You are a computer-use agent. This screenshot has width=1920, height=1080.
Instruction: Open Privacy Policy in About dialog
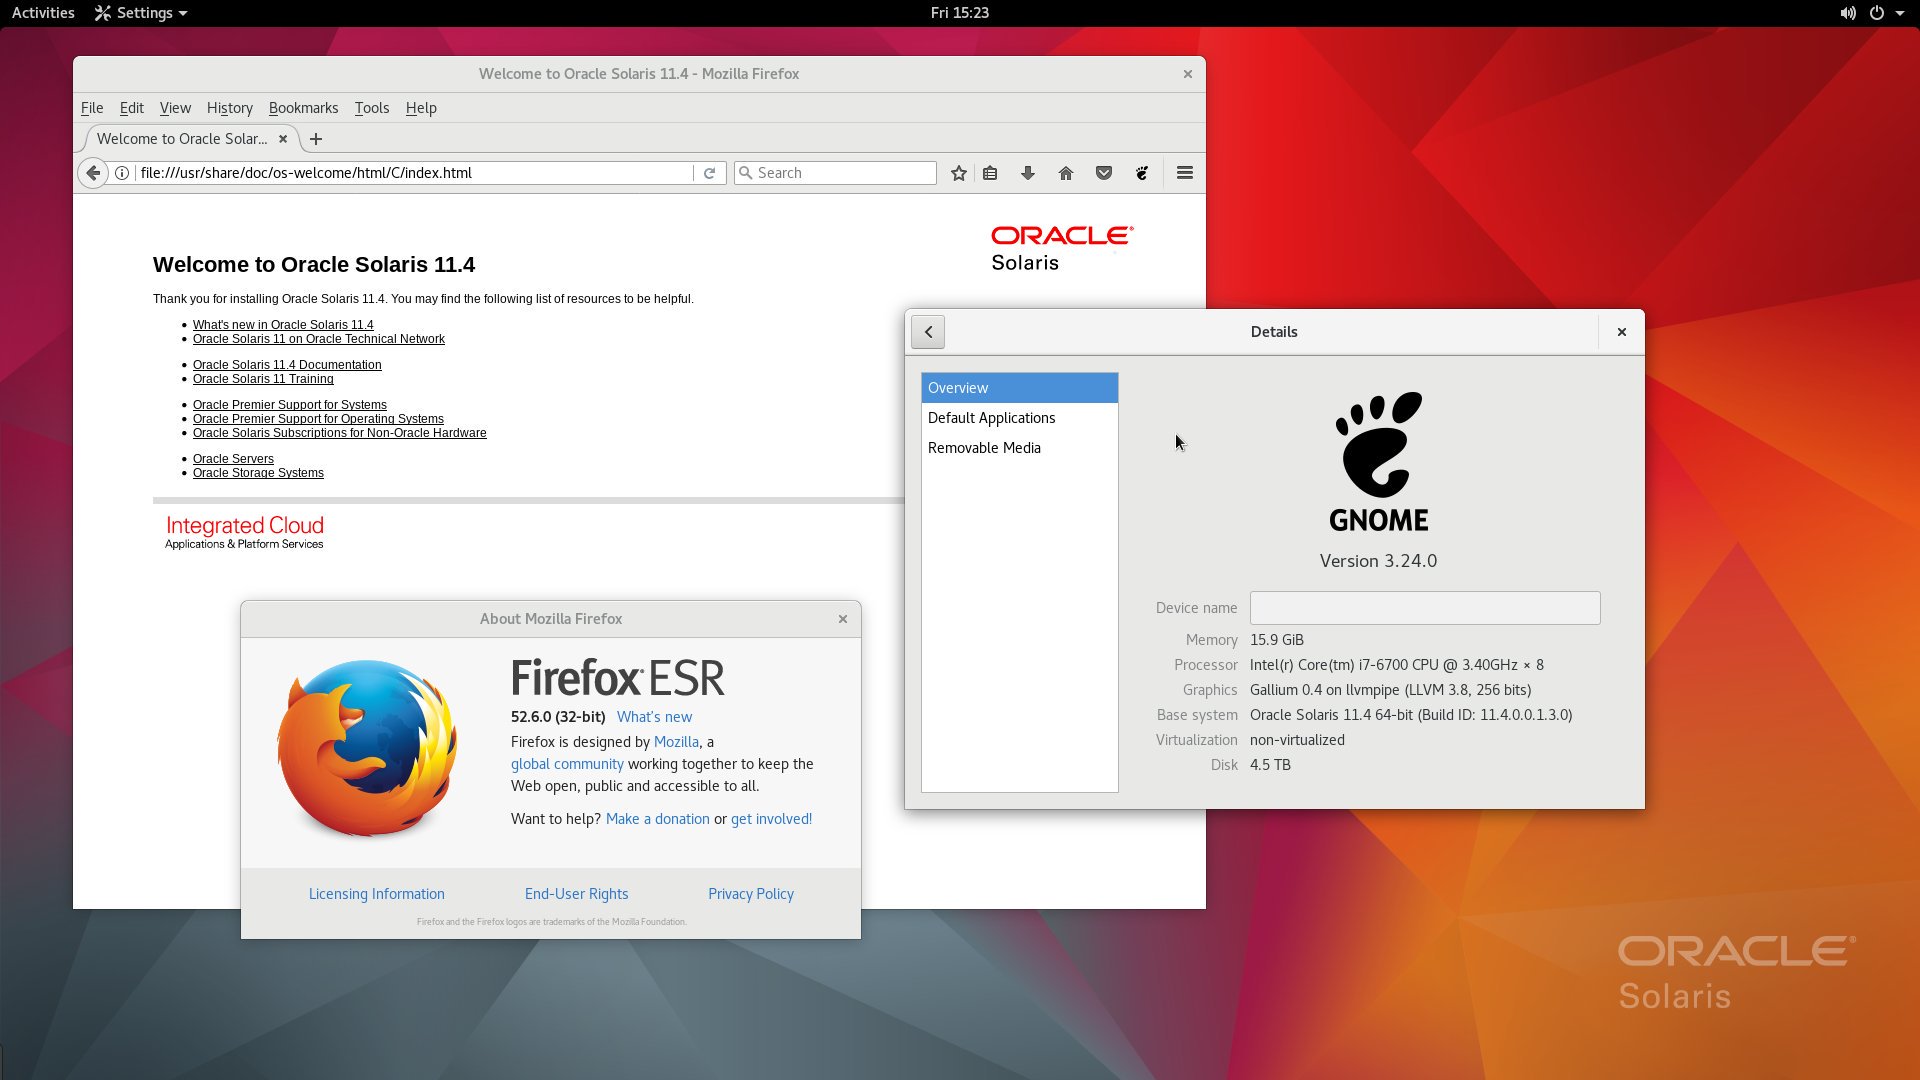(x=751, y=894)
